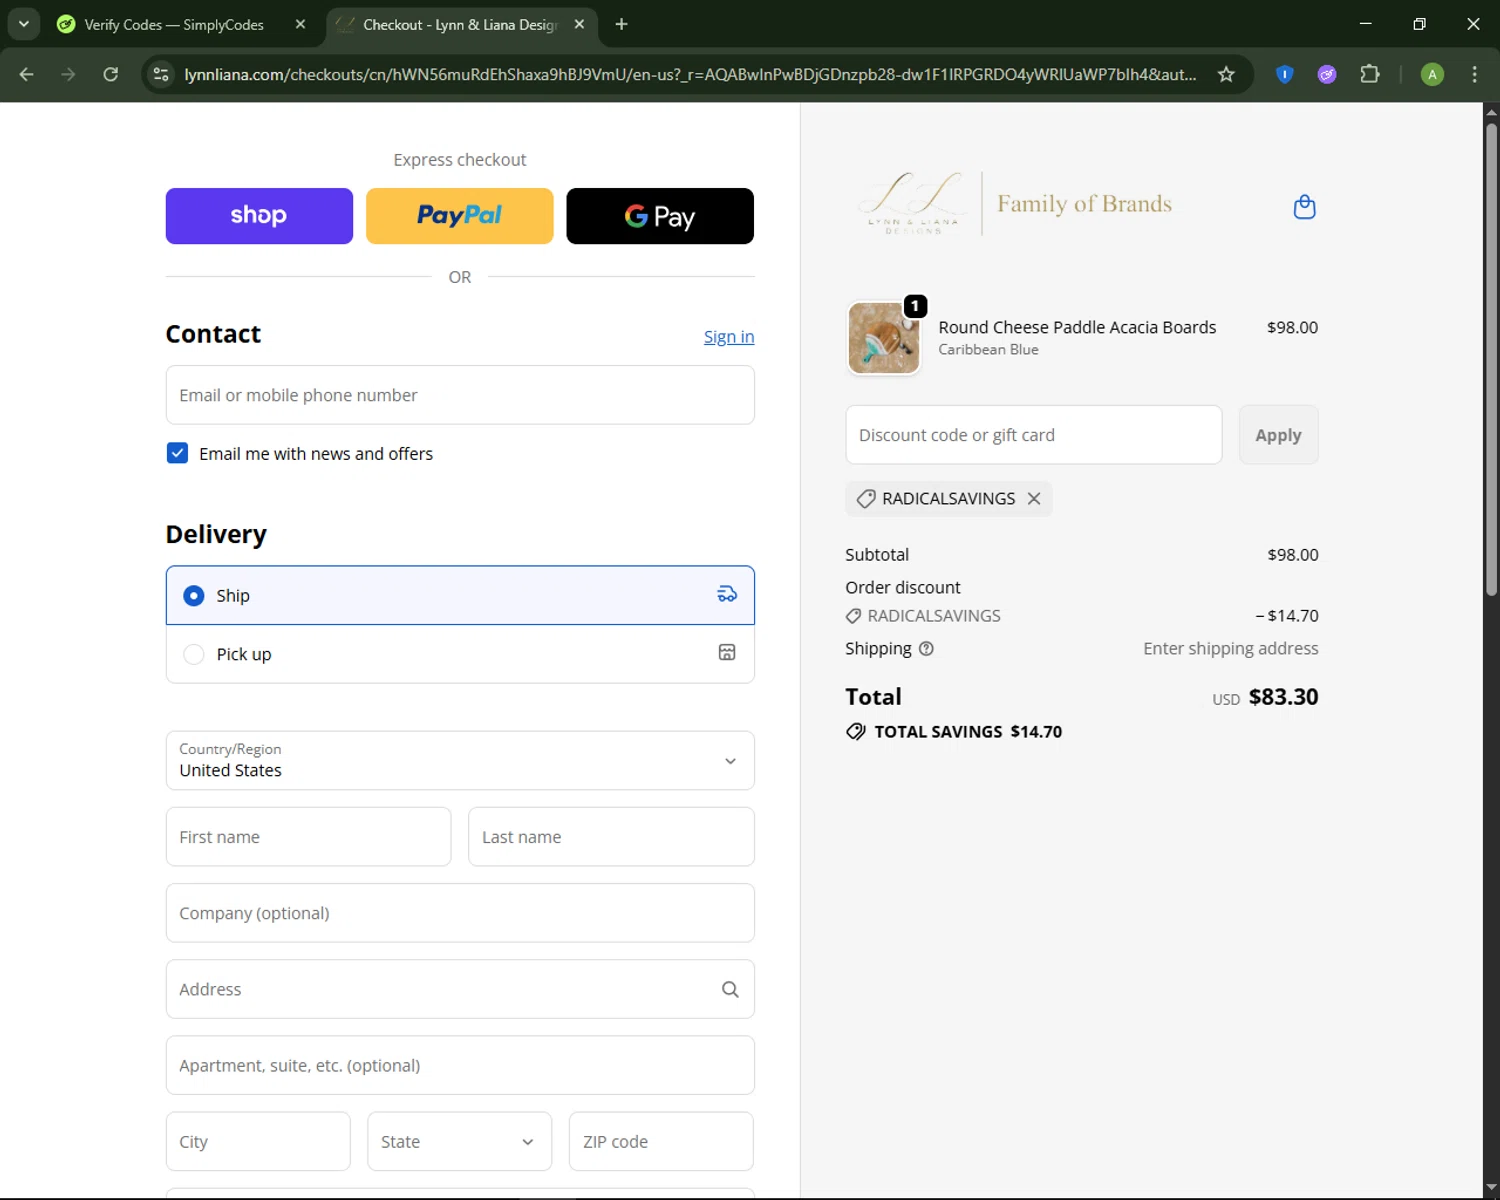Screen dimensions: 1500x1200
Task: Check out with Google Pay button
Action: 660,216
